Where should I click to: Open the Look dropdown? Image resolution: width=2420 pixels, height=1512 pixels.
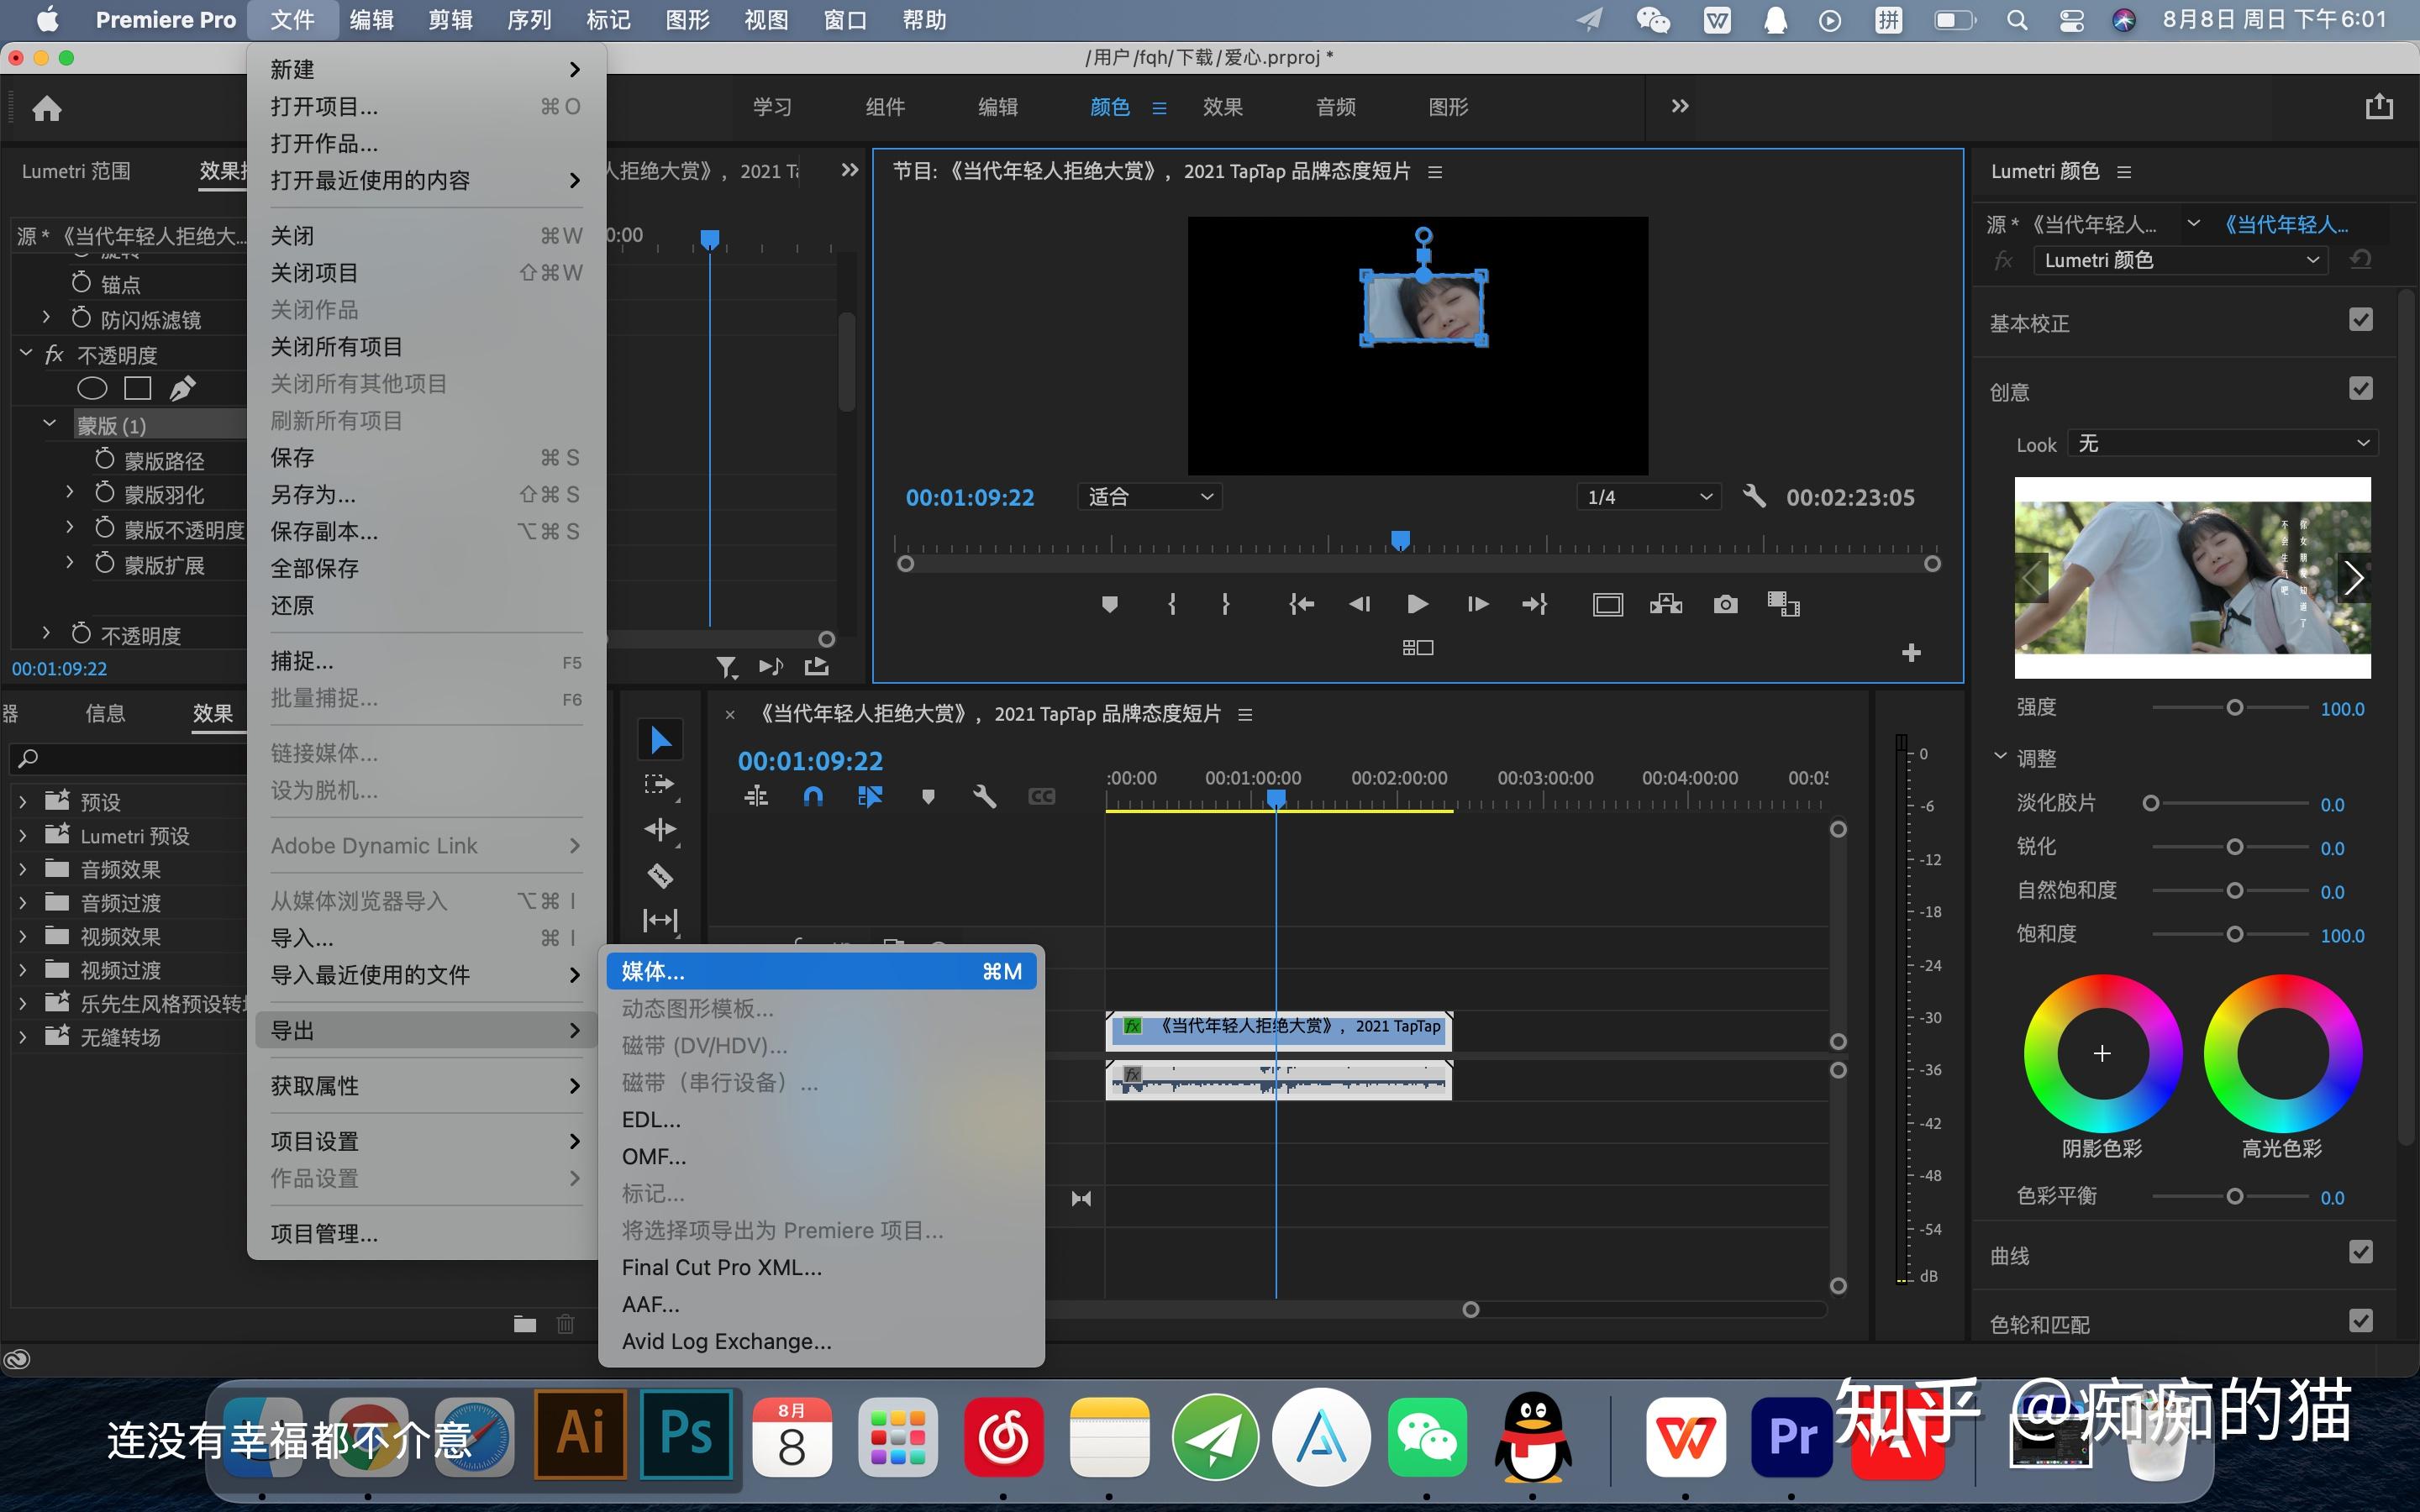(2222, 443)
